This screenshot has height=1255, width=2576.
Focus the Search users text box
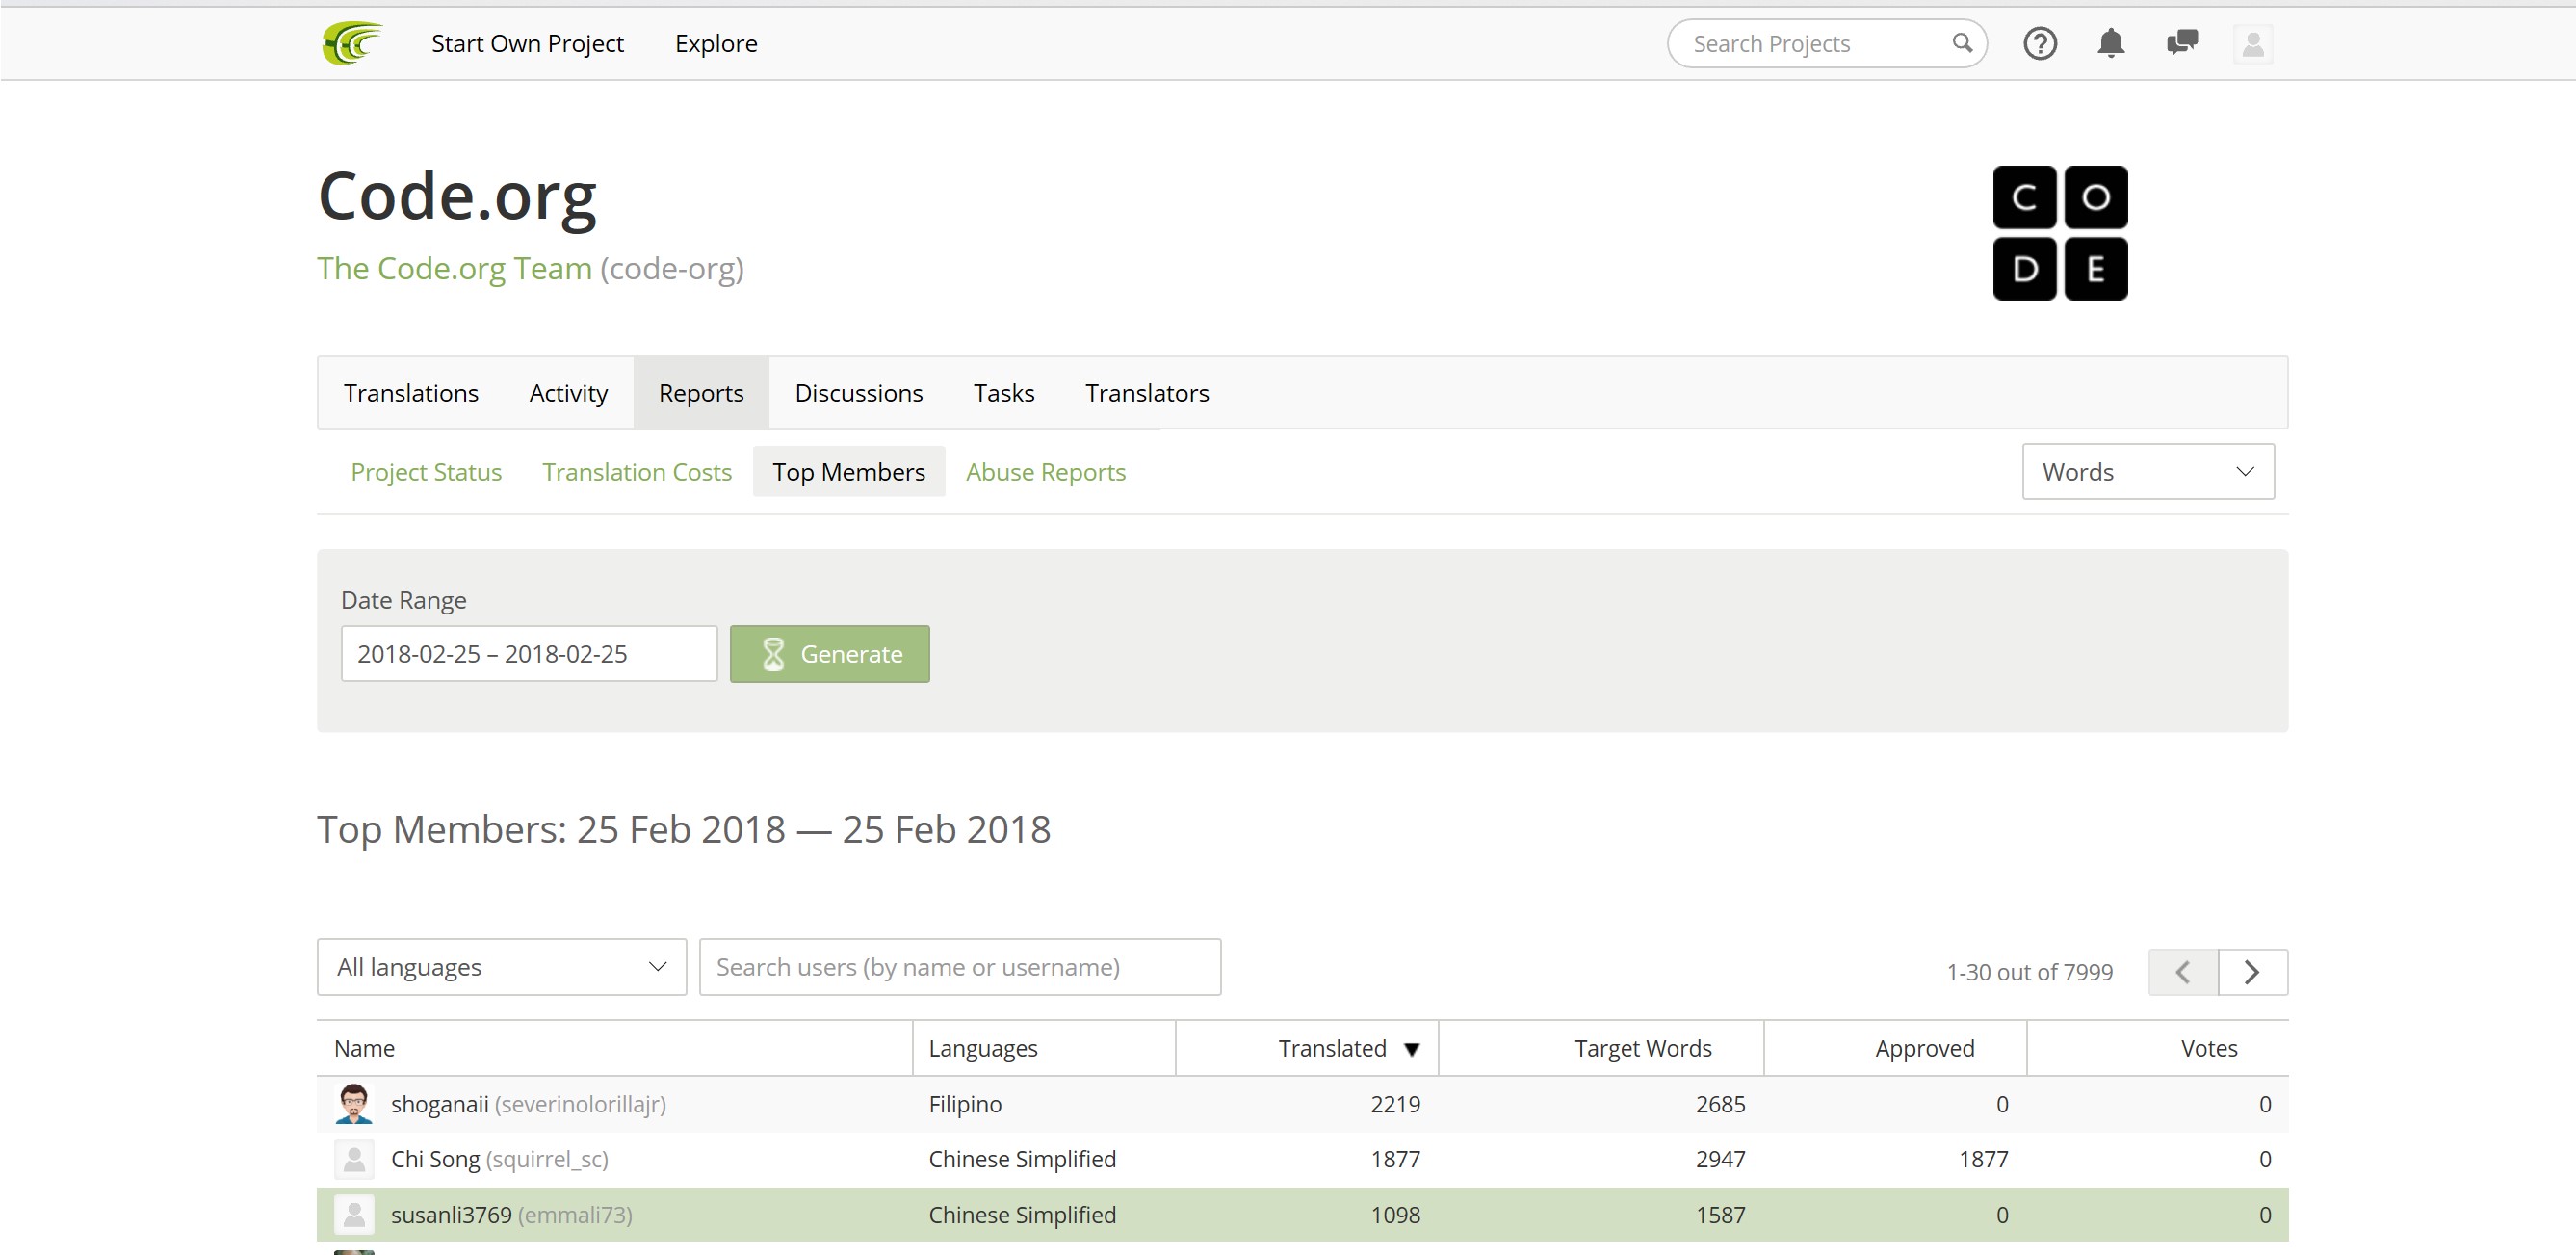click(x=959, y=967)
